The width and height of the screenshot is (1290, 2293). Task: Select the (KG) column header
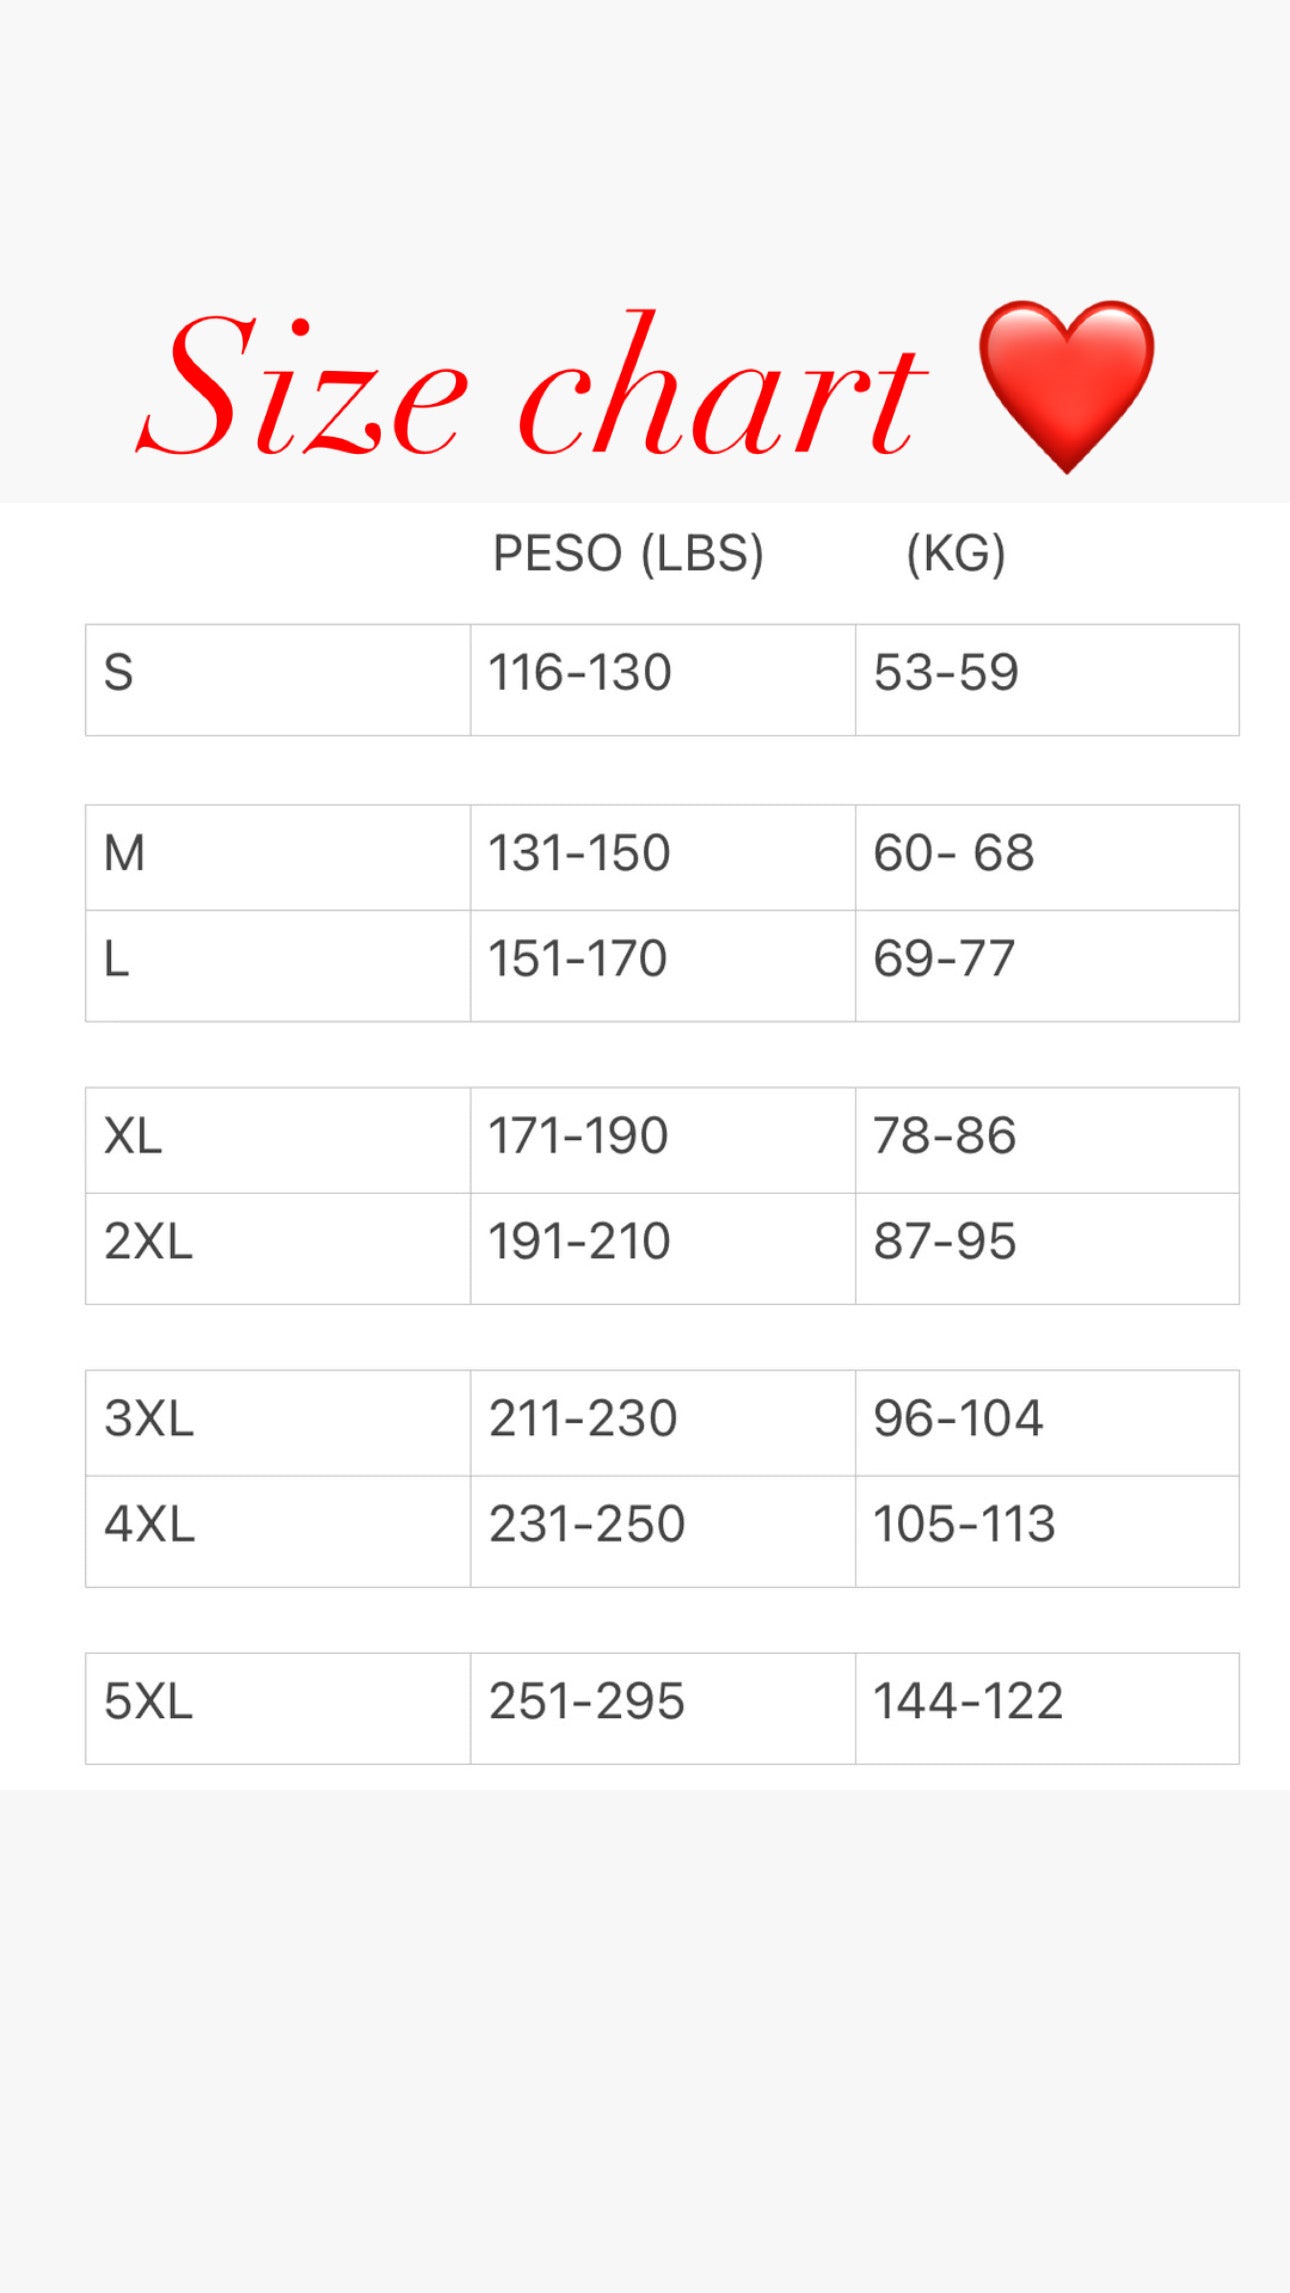pyautogui.click(x=955, y=554)
